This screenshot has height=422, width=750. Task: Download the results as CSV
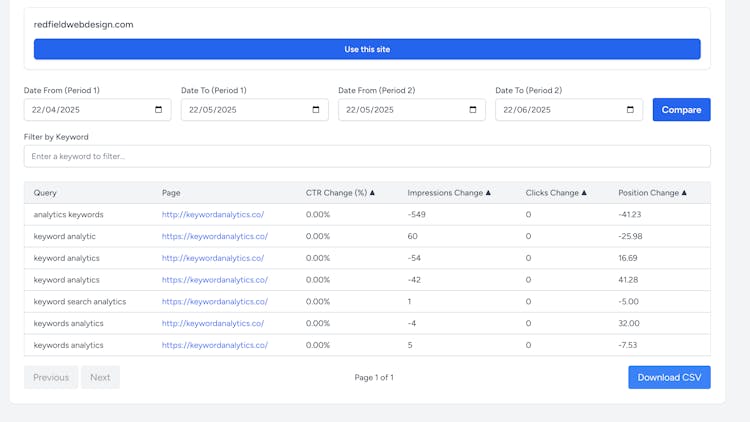(669, 377)
